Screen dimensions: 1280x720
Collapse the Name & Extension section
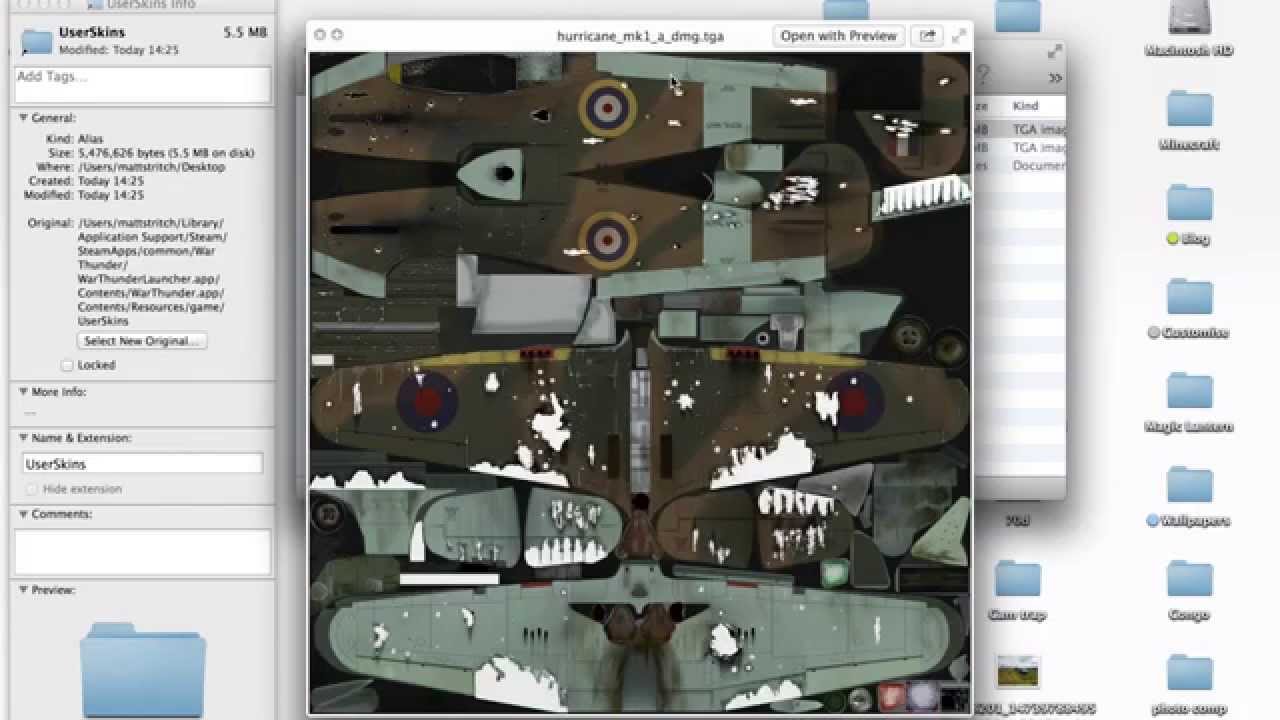[x=23, y=438]
